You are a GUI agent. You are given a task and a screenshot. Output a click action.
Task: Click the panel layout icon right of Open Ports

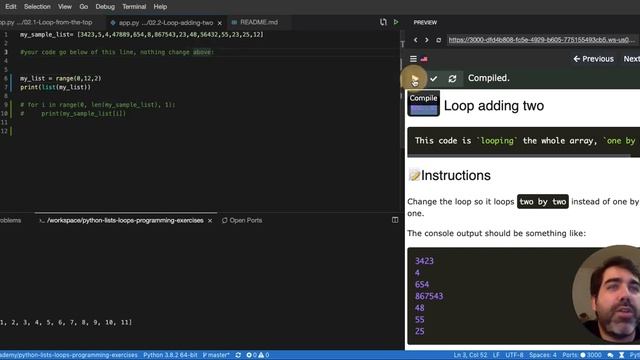click(395, 220)
